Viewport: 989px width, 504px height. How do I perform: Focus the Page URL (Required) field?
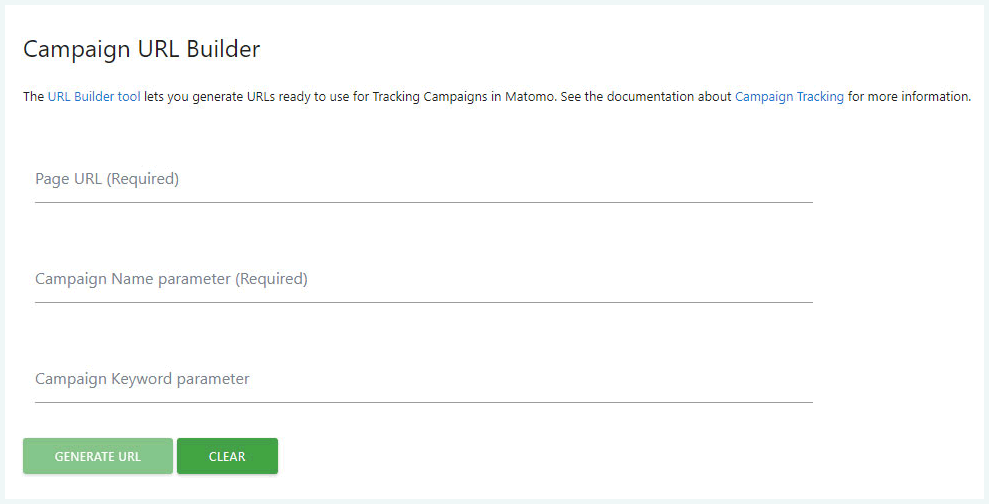pyautogui.click(x=423, y=180)
